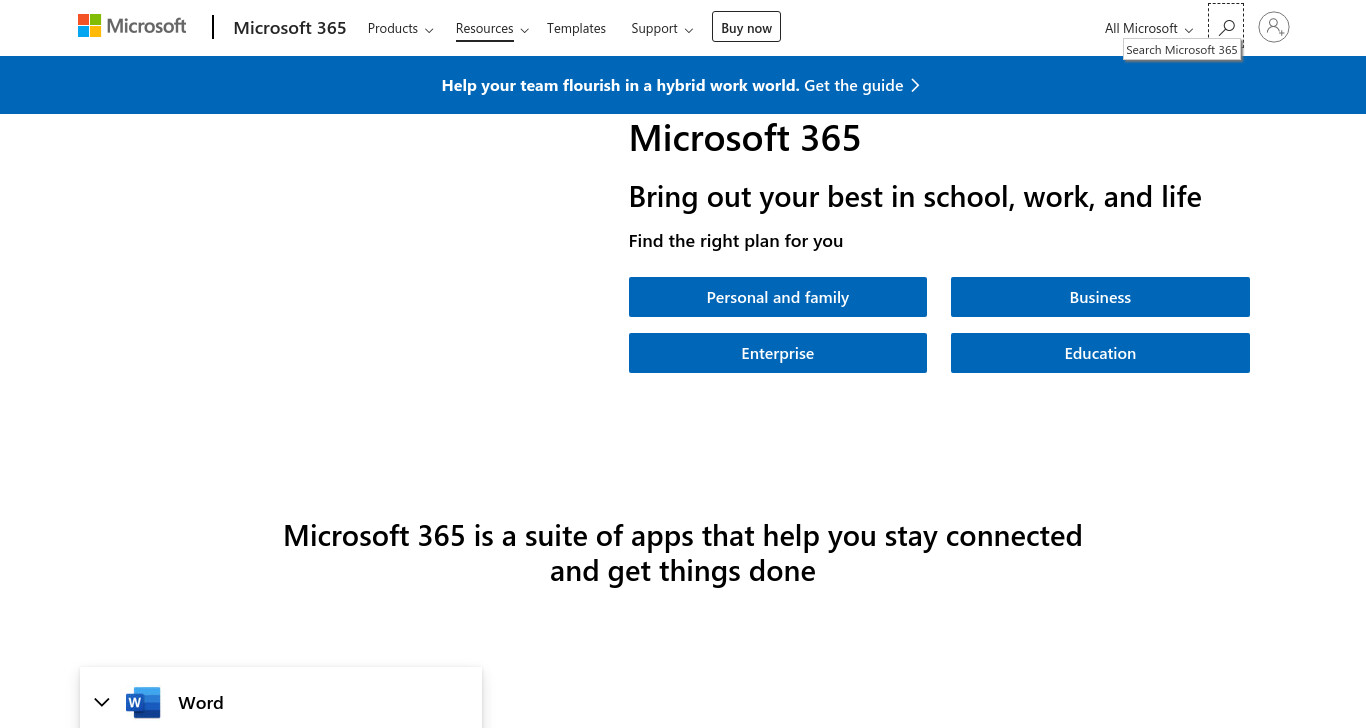Click the Buy now button
Screen dimensions: 1366x728
[x=746, y=27]
